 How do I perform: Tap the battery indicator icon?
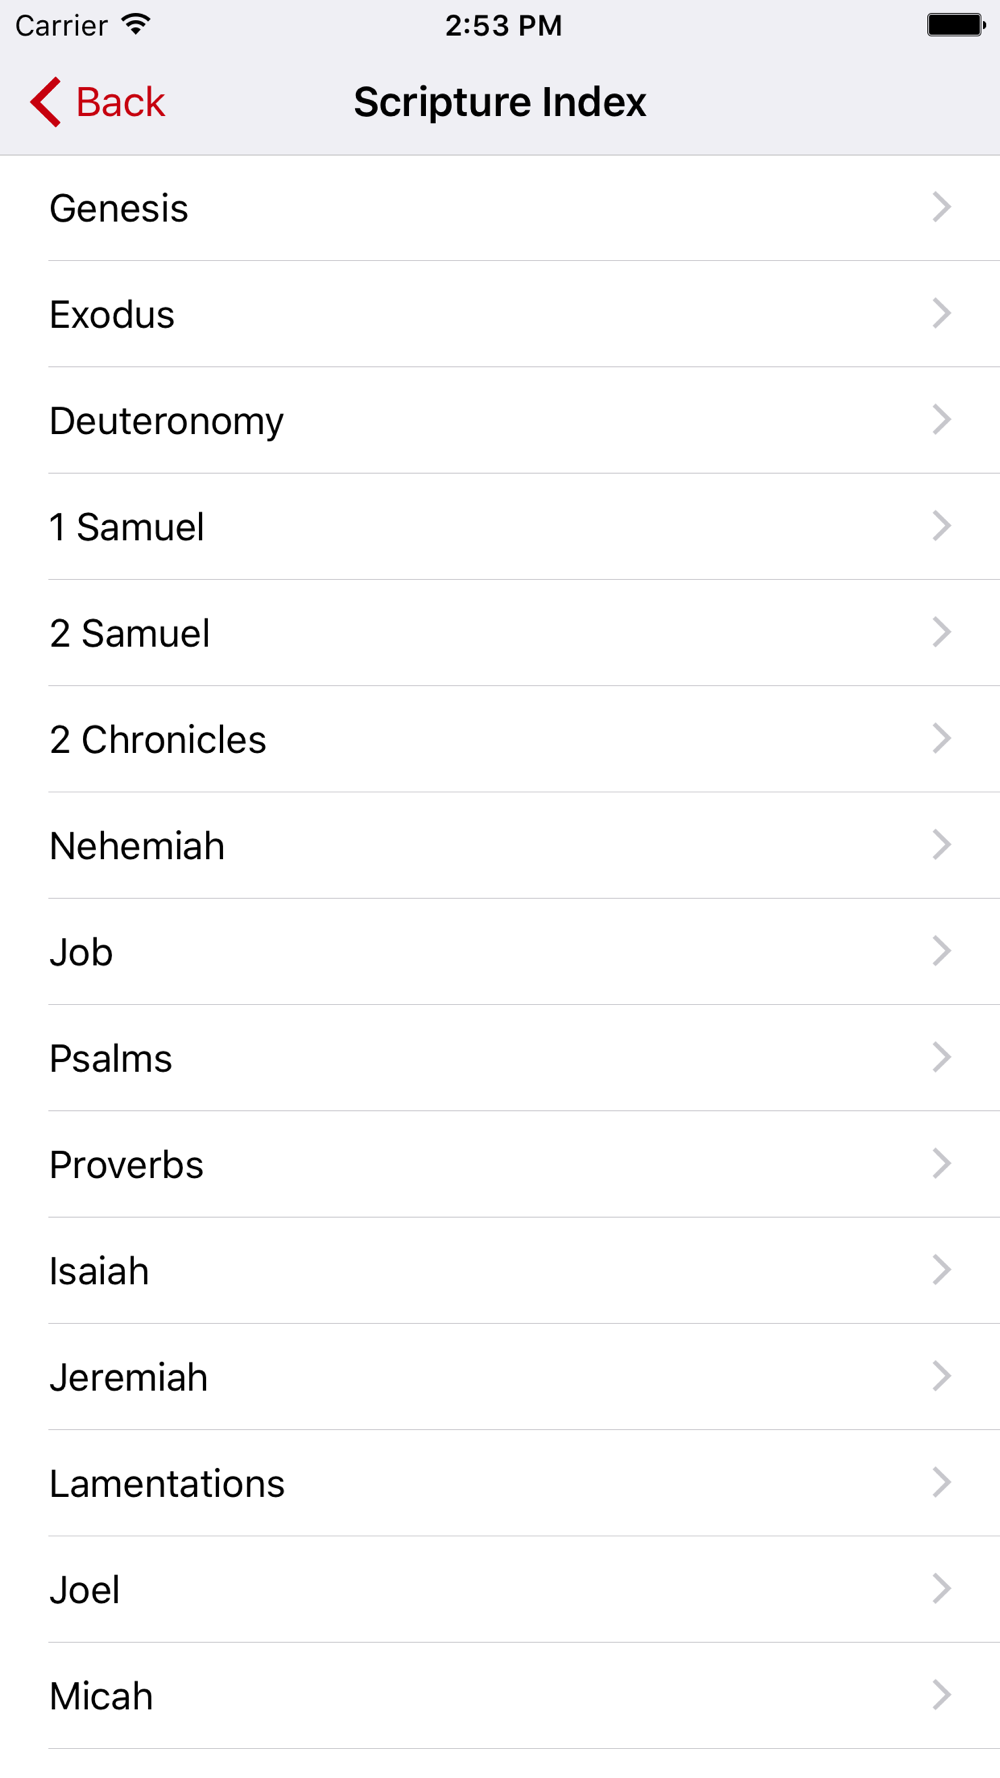coord(956,25)
